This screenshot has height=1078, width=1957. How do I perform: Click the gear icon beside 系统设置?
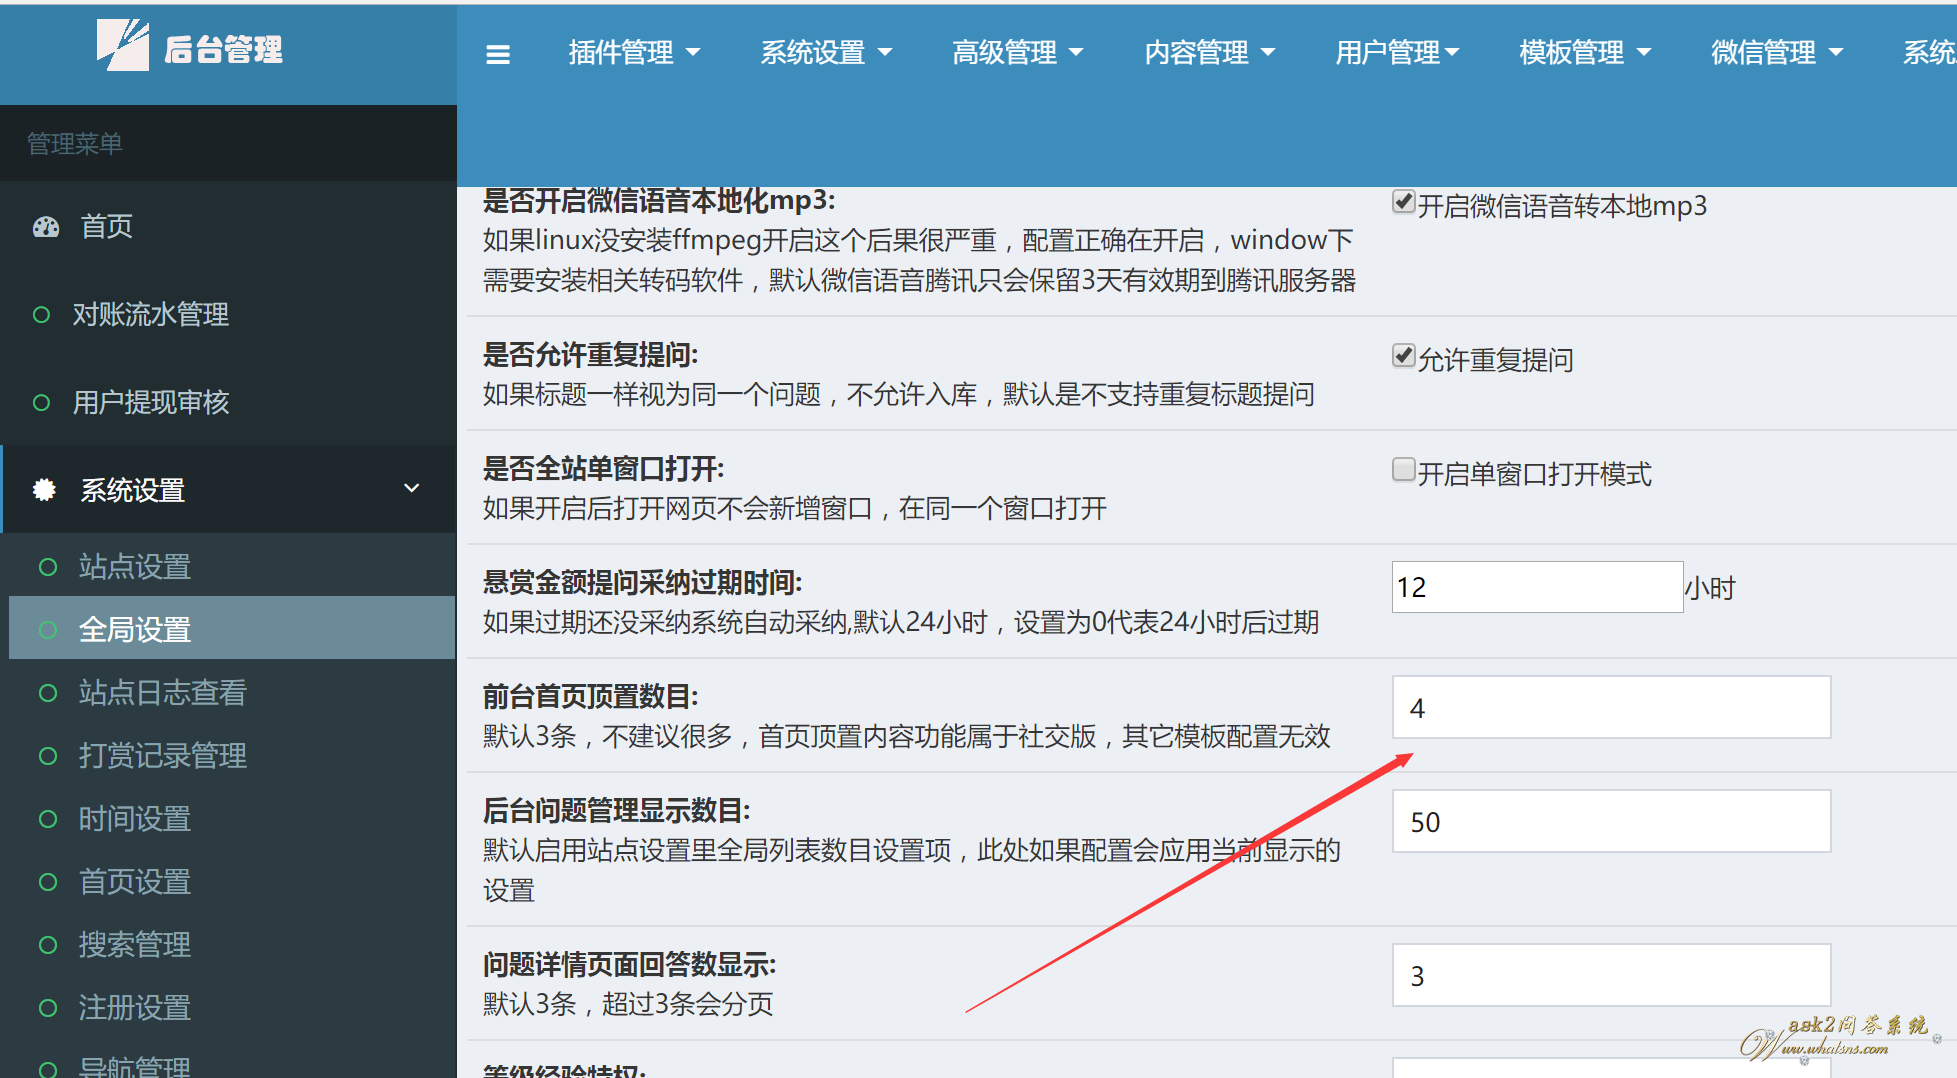point(44,490)
